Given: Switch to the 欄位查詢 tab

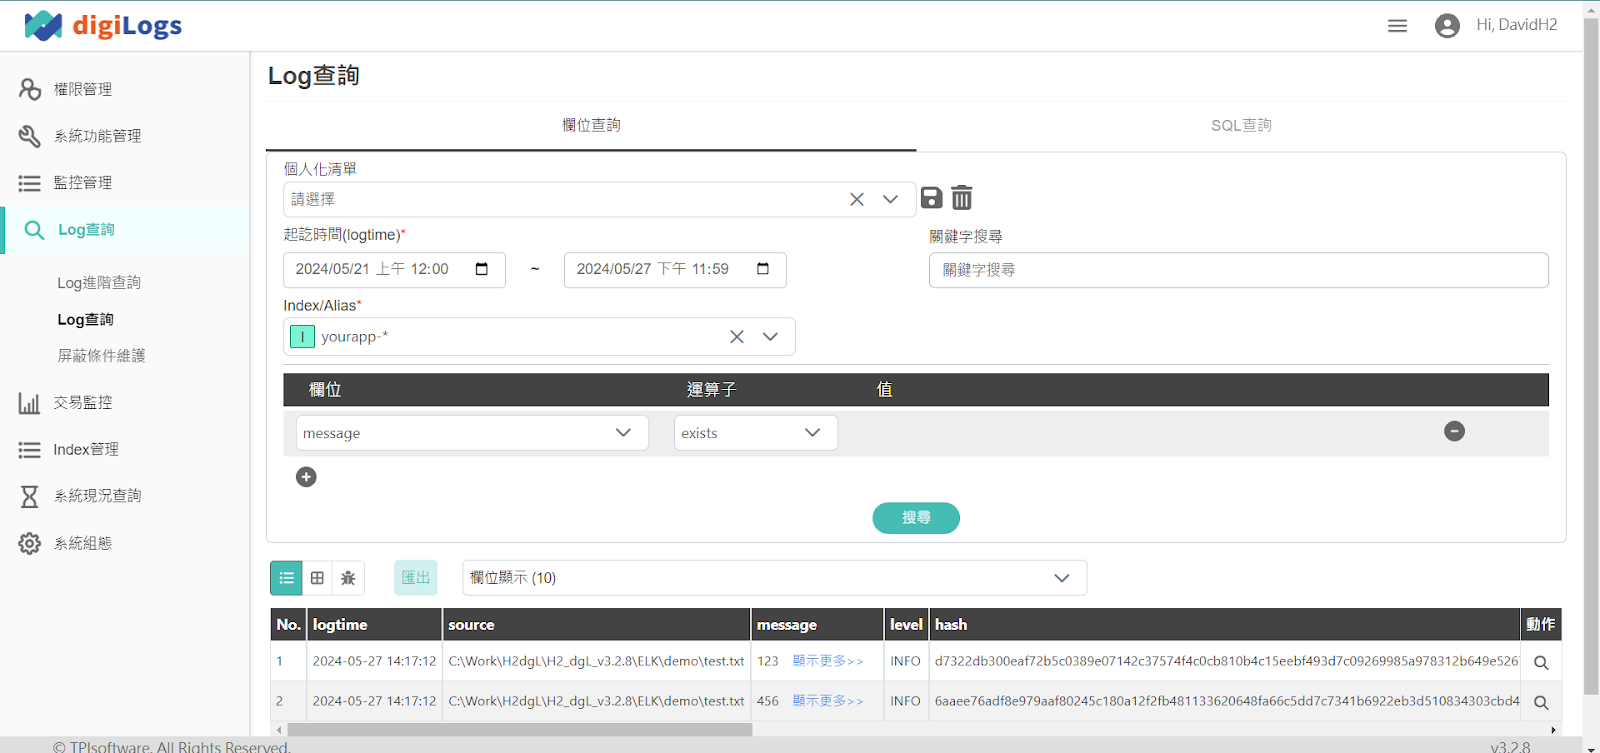Looking at the screenshot, I should 591,126.
